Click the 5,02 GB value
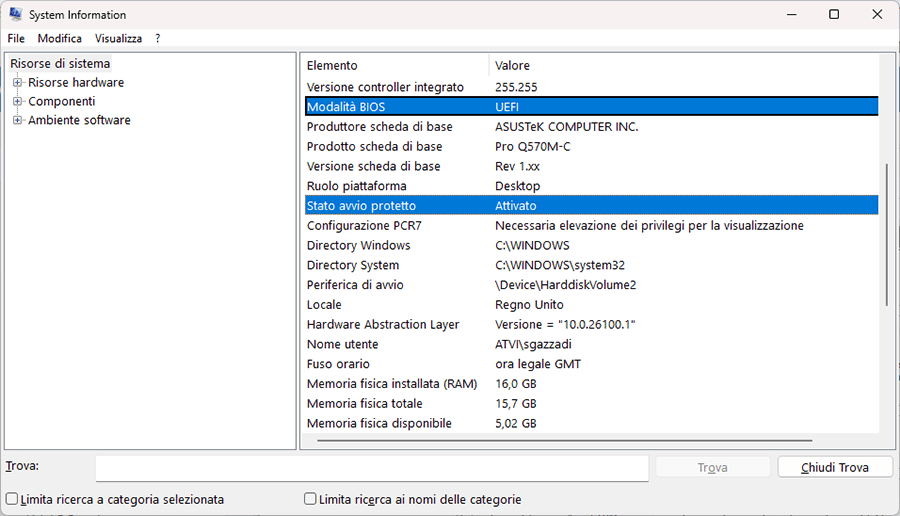 pos(515,424)
